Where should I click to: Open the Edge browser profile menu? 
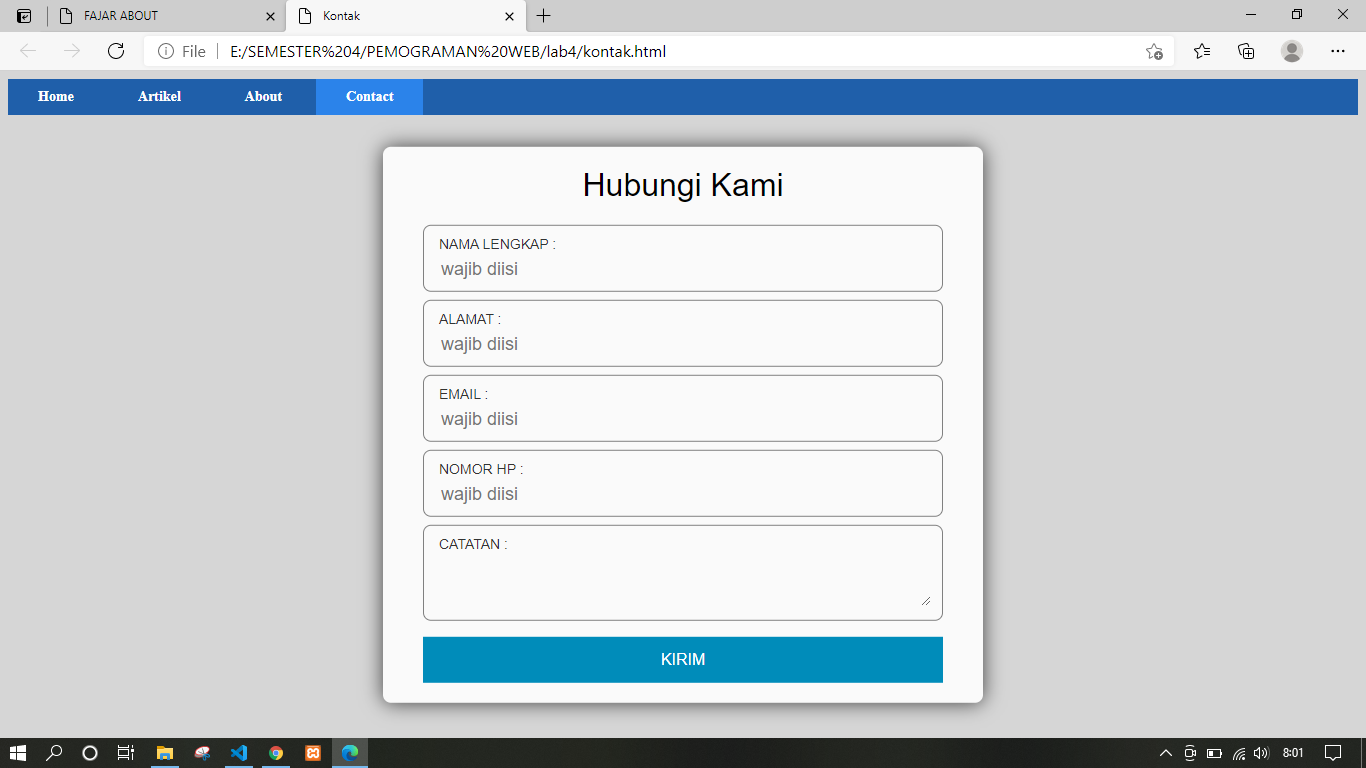point(1290,51)
